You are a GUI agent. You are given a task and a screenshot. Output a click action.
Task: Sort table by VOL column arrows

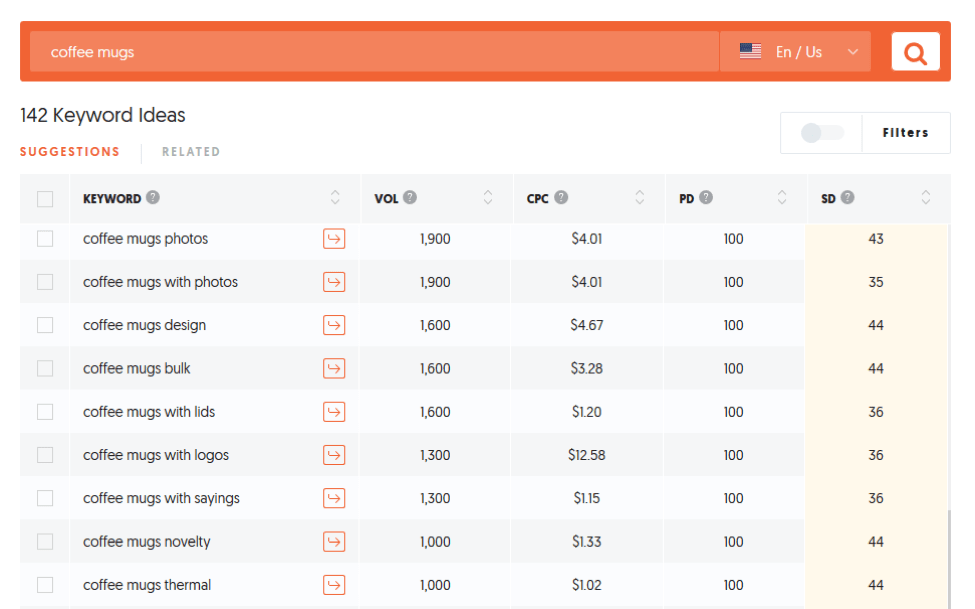[488, 198]
